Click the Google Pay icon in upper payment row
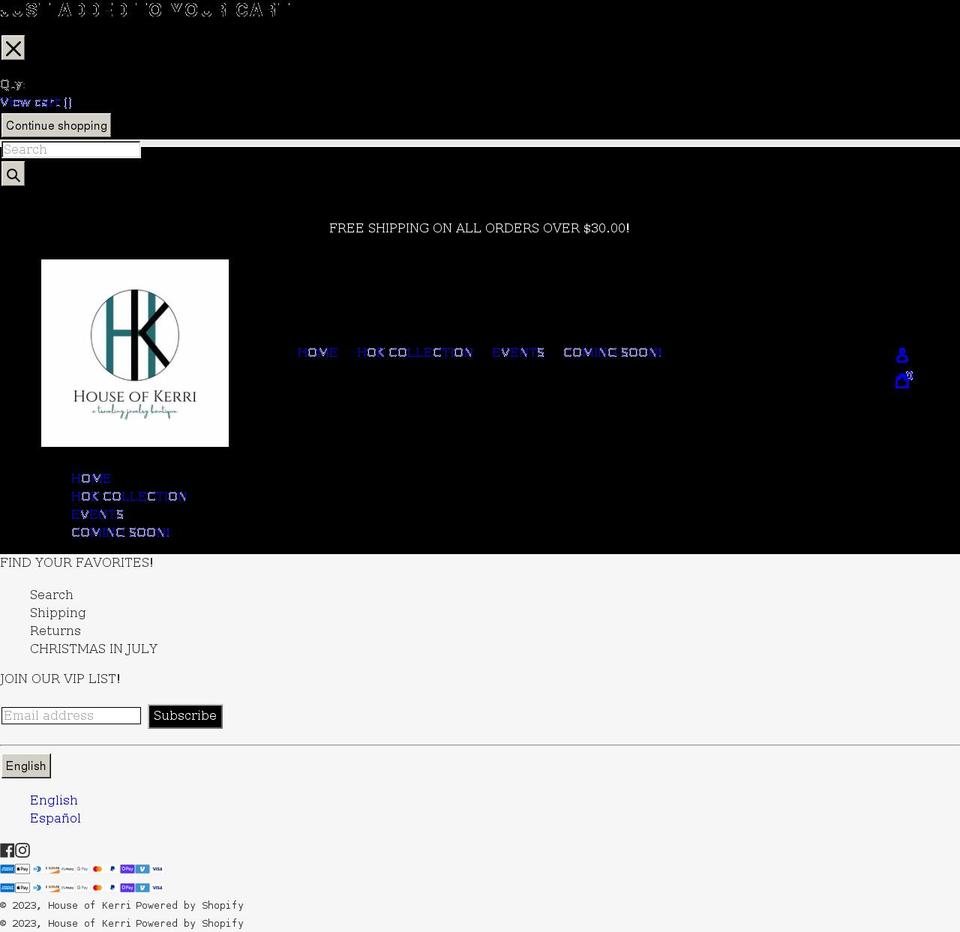 [83, 869]
